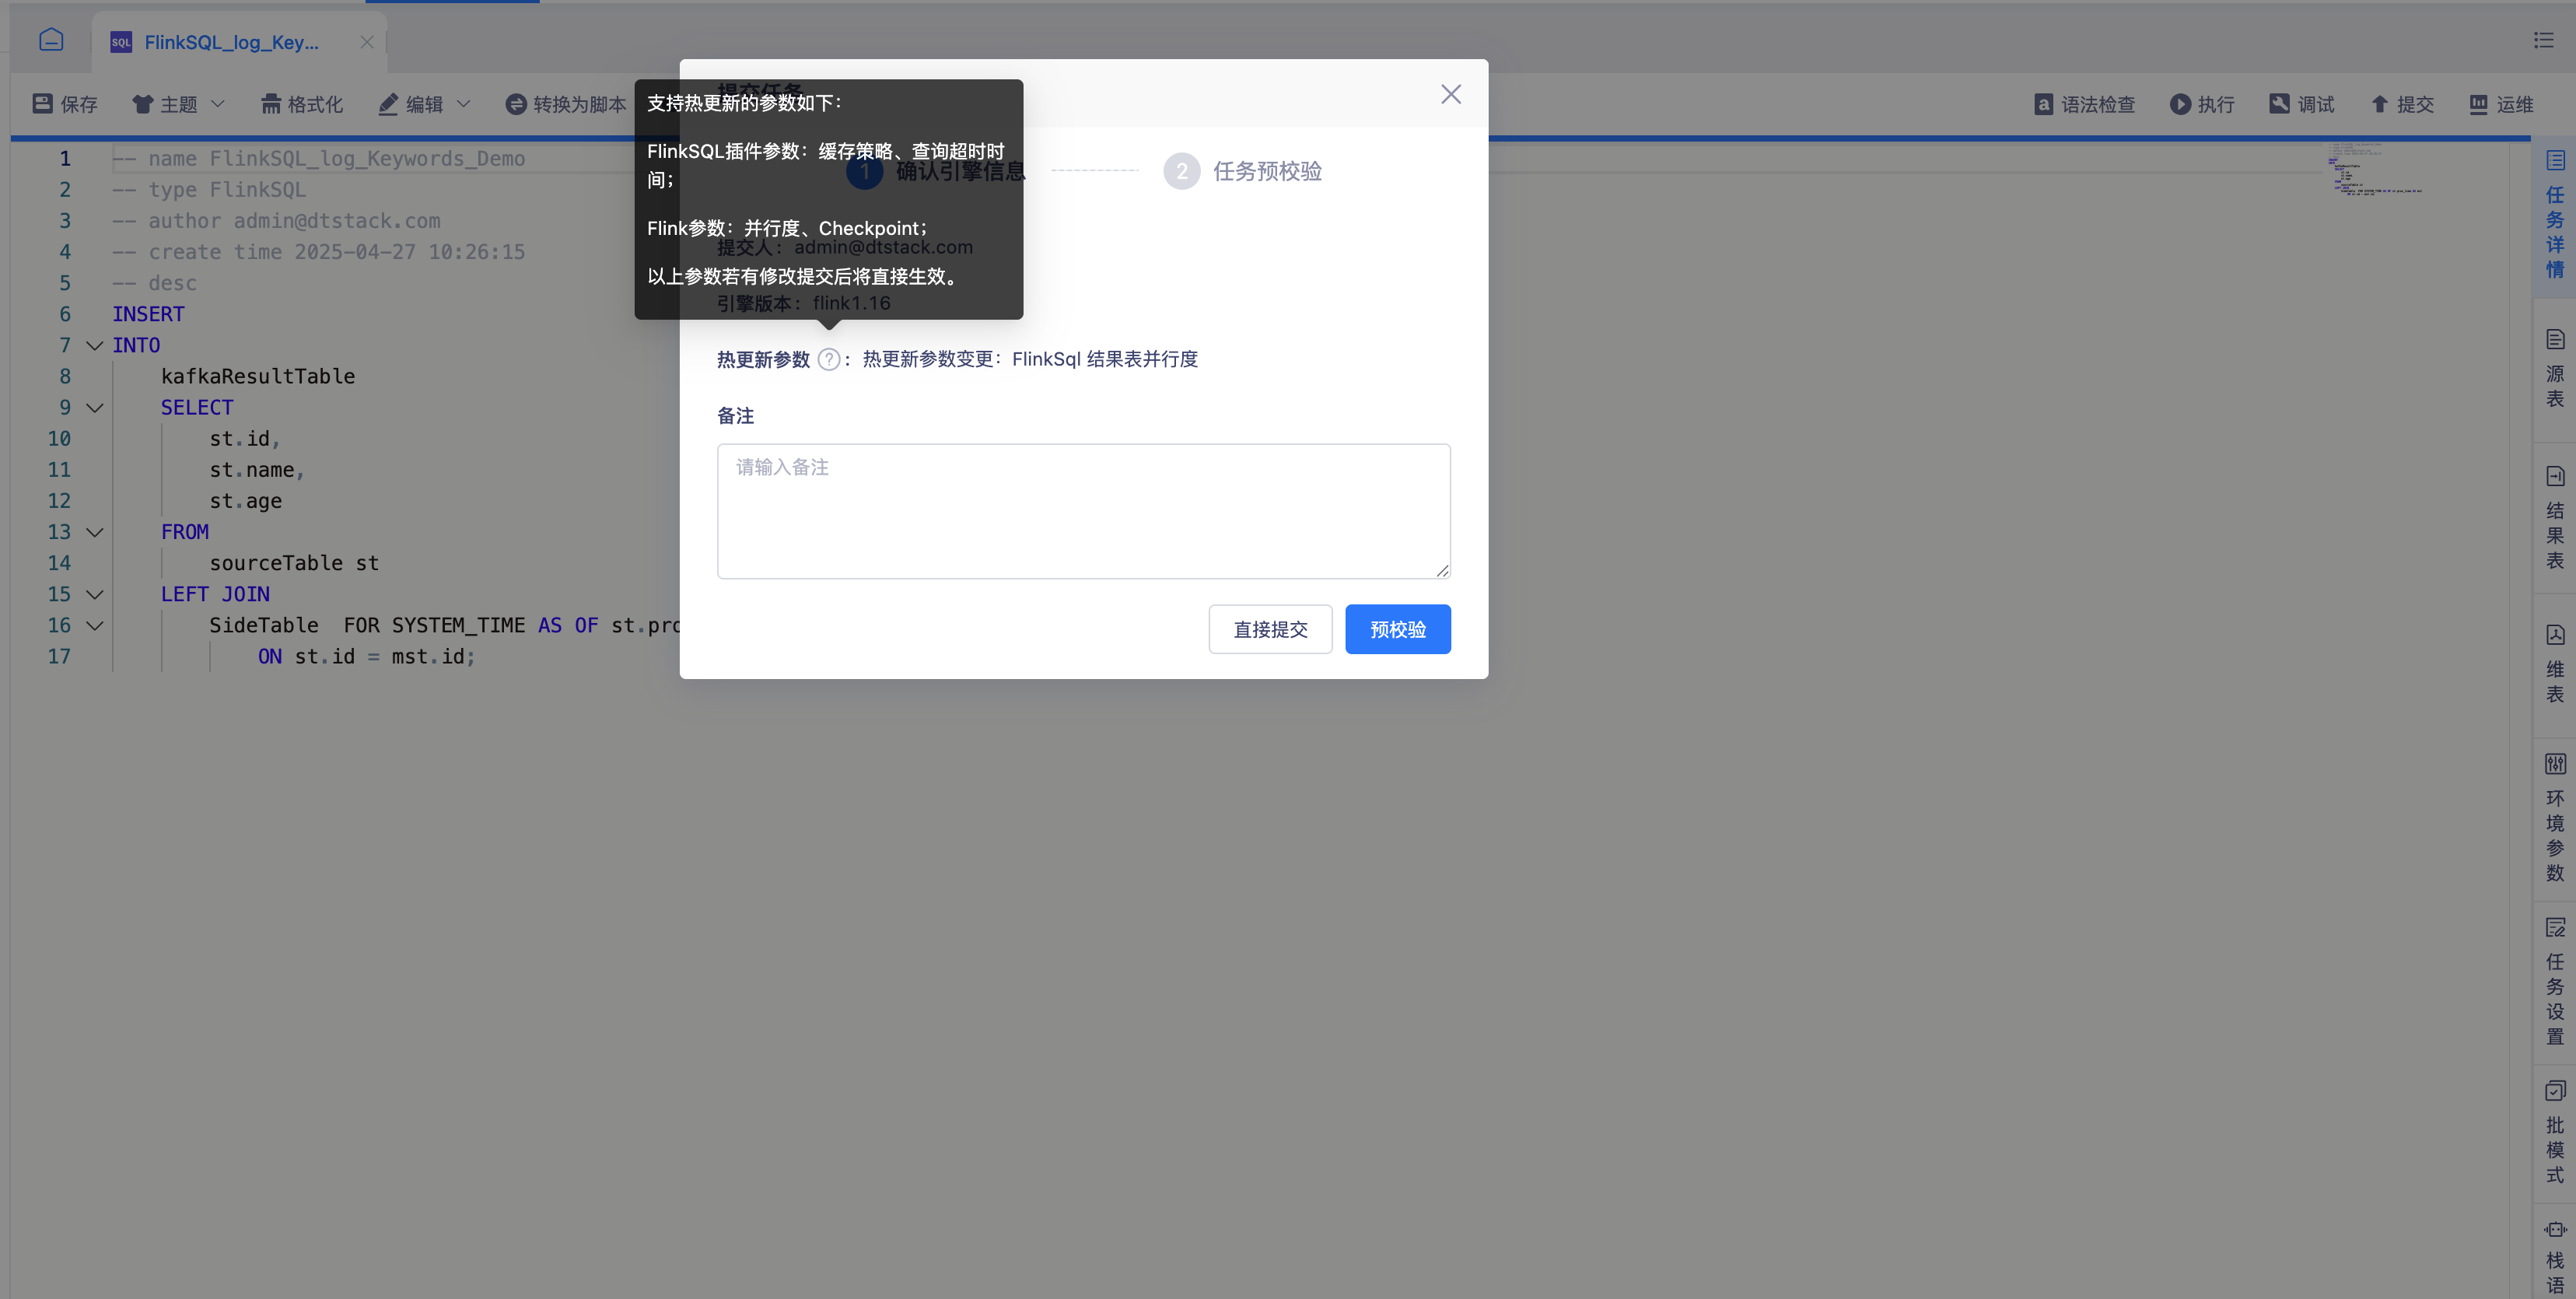The height and width of the screenshot is (1299, 2576).
Task: Click the Direct Submit (直接提交) button
Action: coord(1270,629)
